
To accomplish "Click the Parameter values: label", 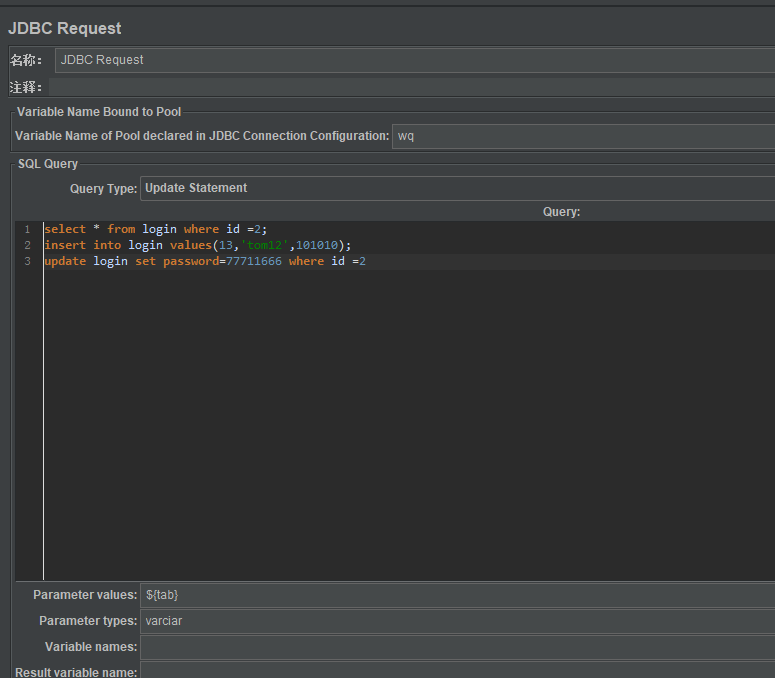I will (85, 595).
